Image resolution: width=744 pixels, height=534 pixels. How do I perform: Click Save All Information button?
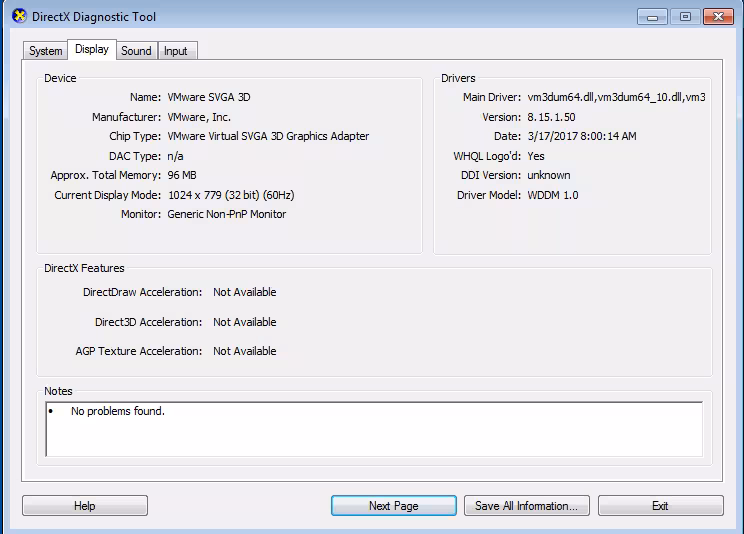[527, 506]
